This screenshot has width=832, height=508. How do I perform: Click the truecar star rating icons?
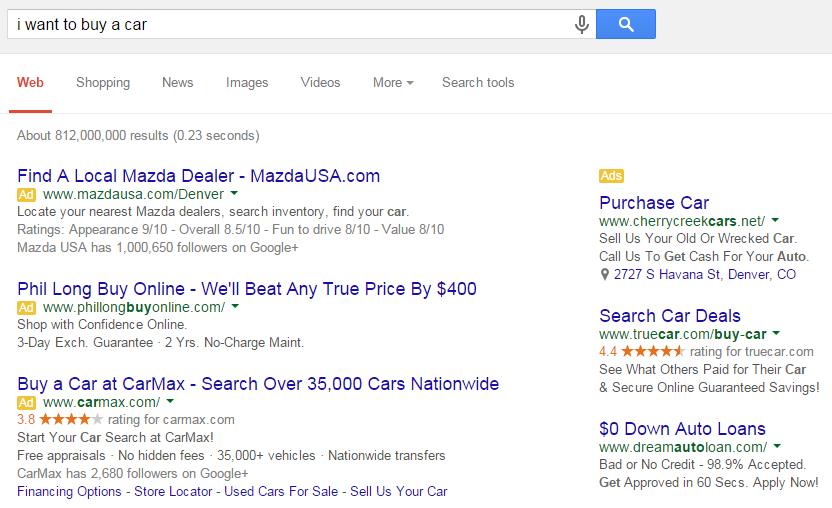pyautogui.click(x=653, y=352)
